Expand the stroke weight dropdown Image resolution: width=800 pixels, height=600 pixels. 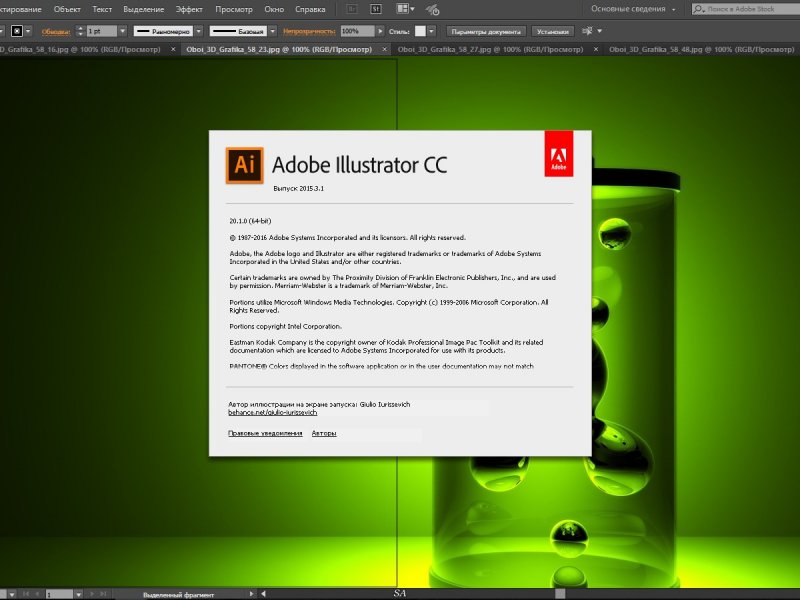[x=122, y=31]
